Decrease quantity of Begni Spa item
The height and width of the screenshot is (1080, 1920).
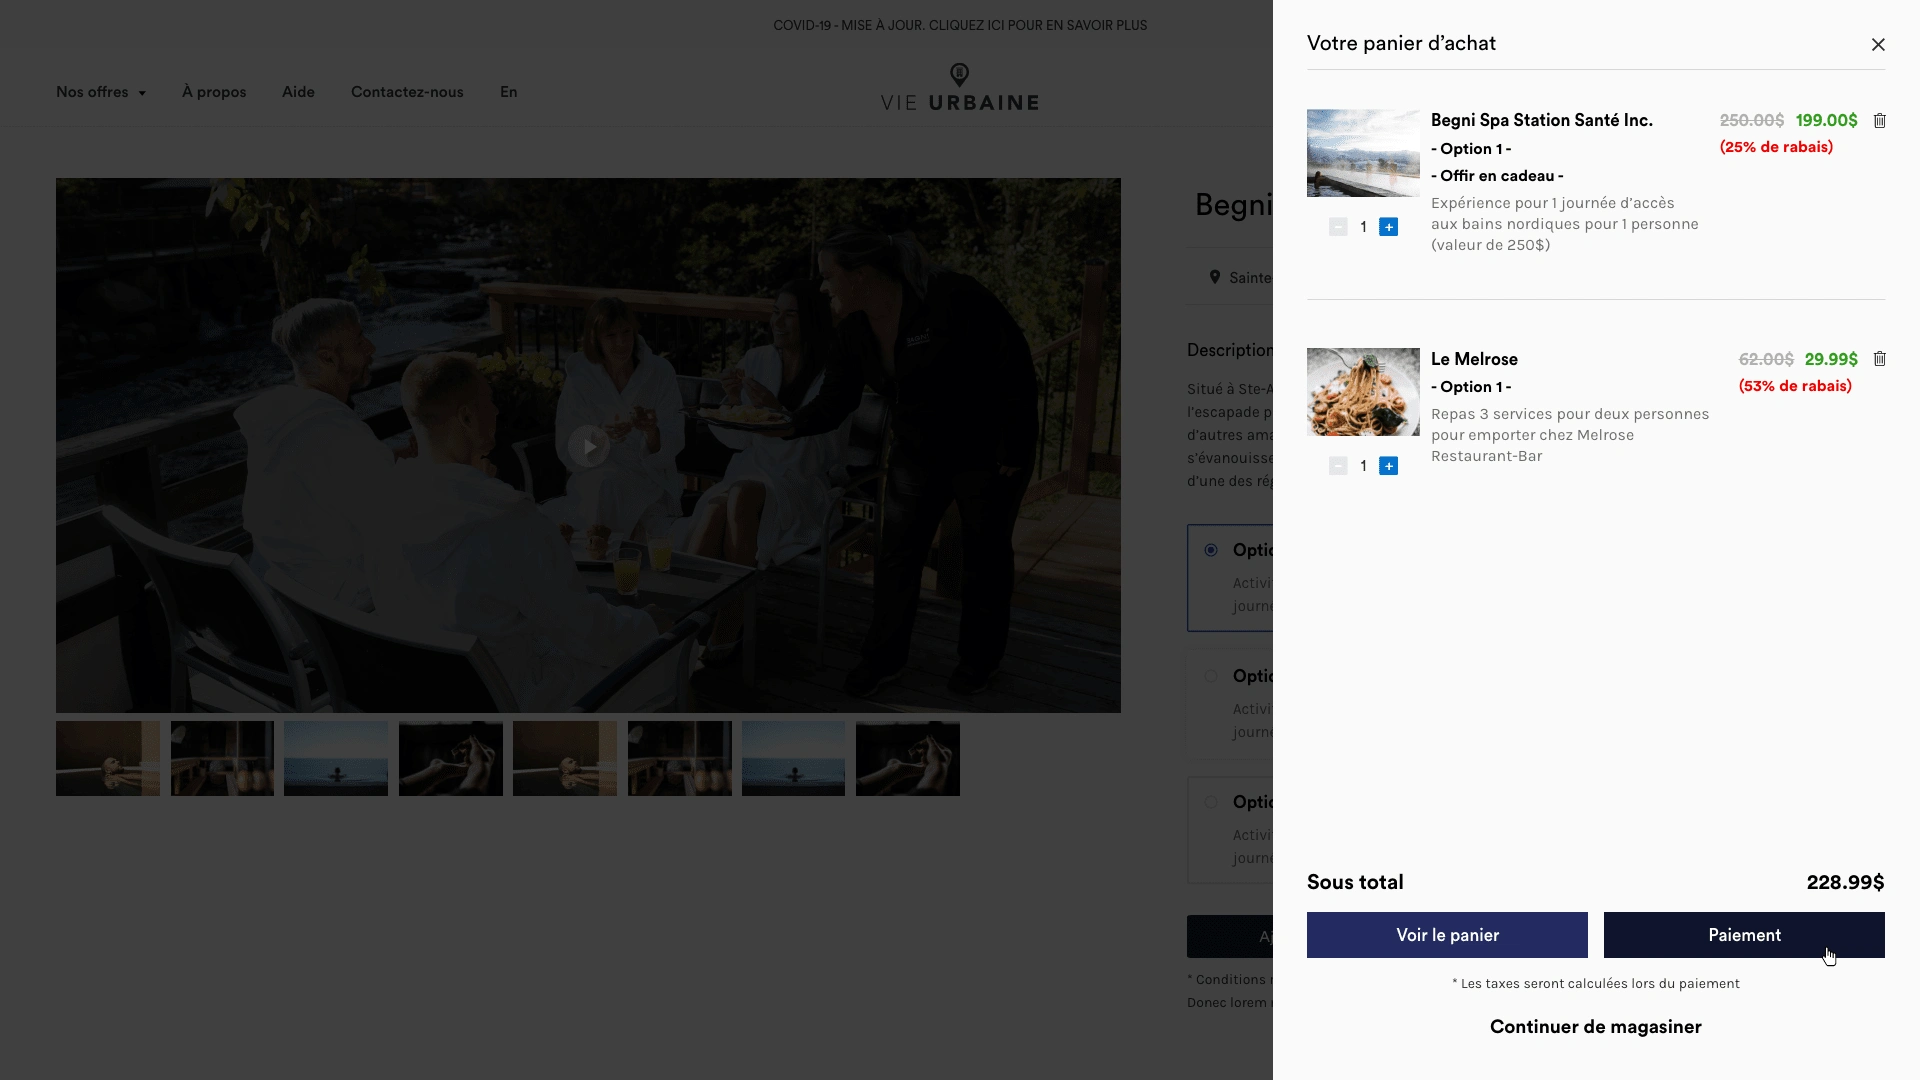(1338, 227)
